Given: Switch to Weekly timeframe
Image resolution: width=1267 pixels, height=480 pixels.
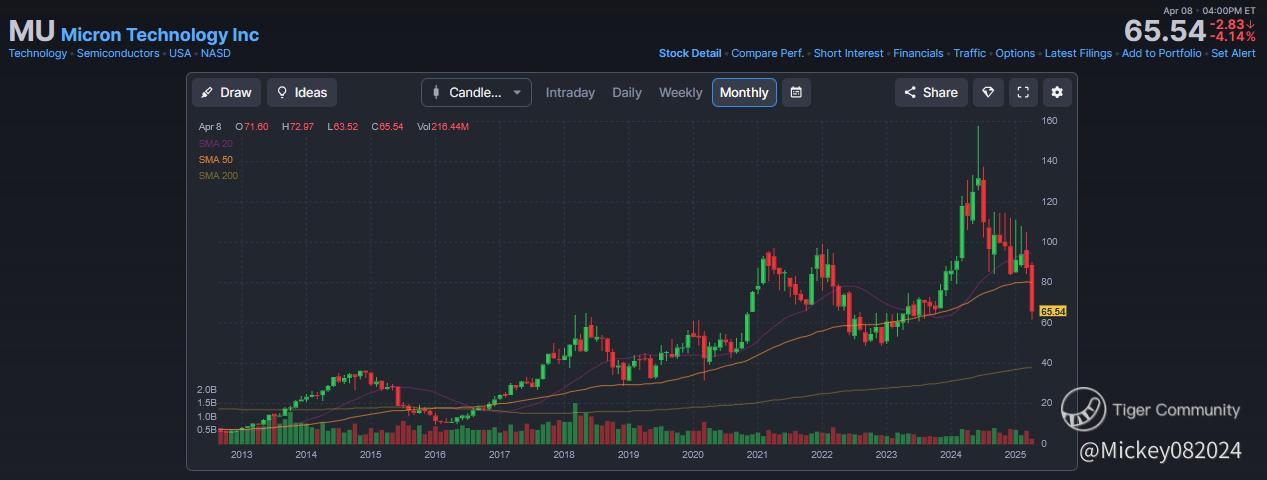Looking at the screenshot, I should click(x=680, y=92).
